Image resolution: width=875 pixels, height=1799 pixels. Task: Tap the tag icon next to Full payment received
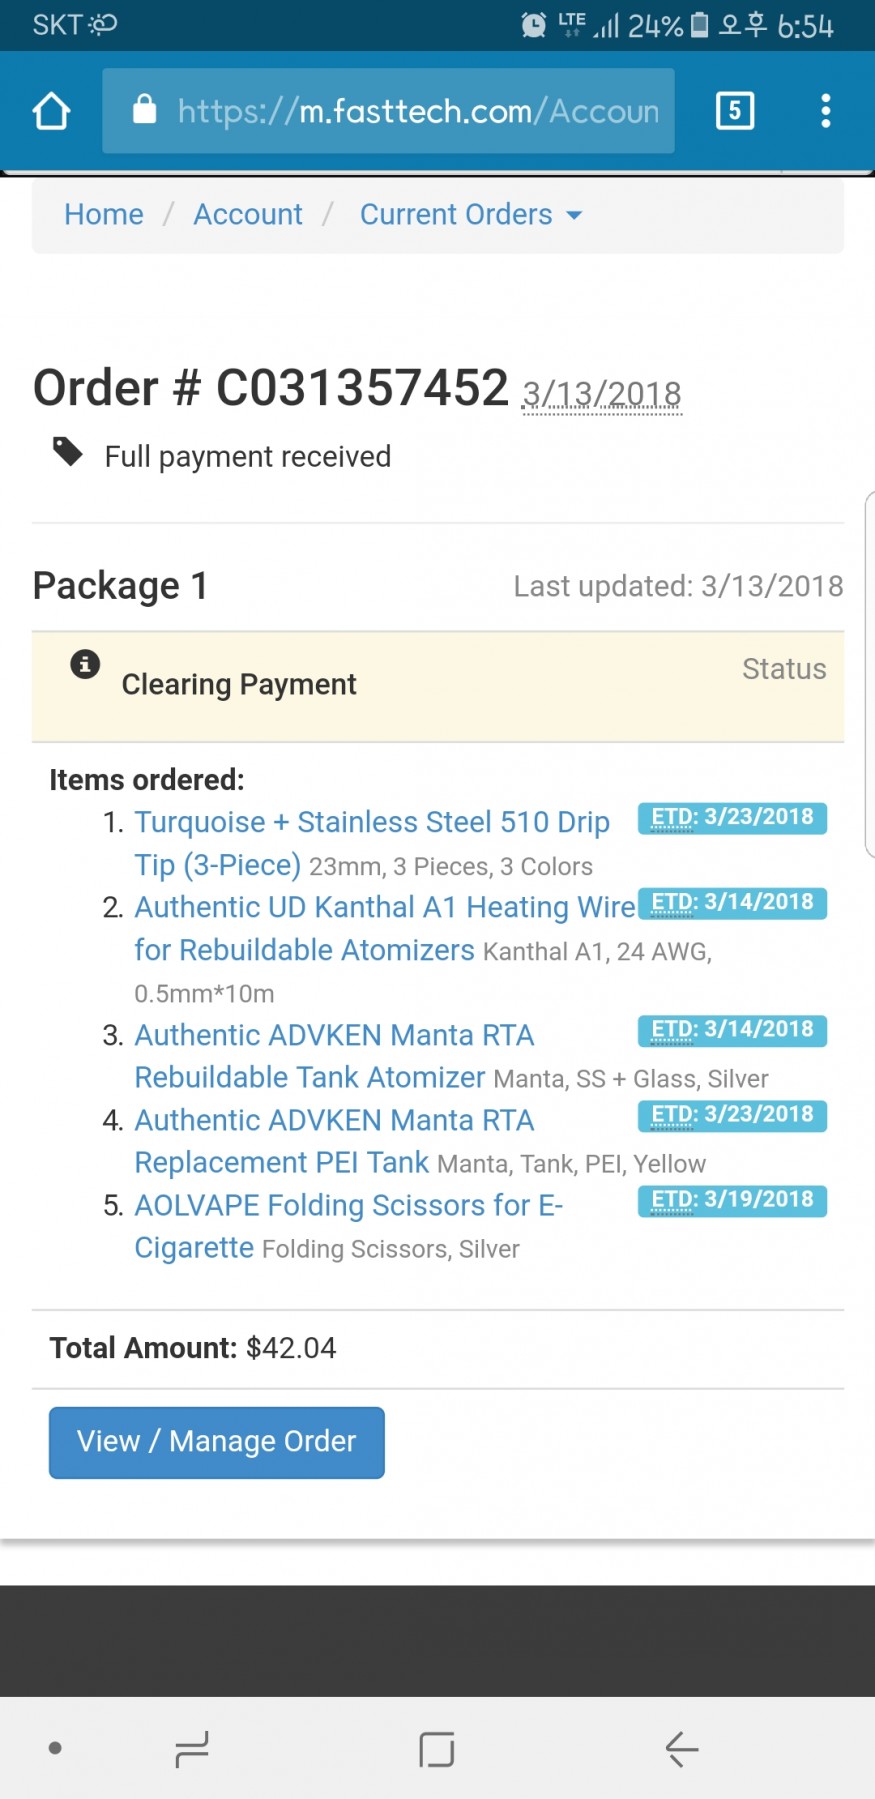(x=67, y=452)
